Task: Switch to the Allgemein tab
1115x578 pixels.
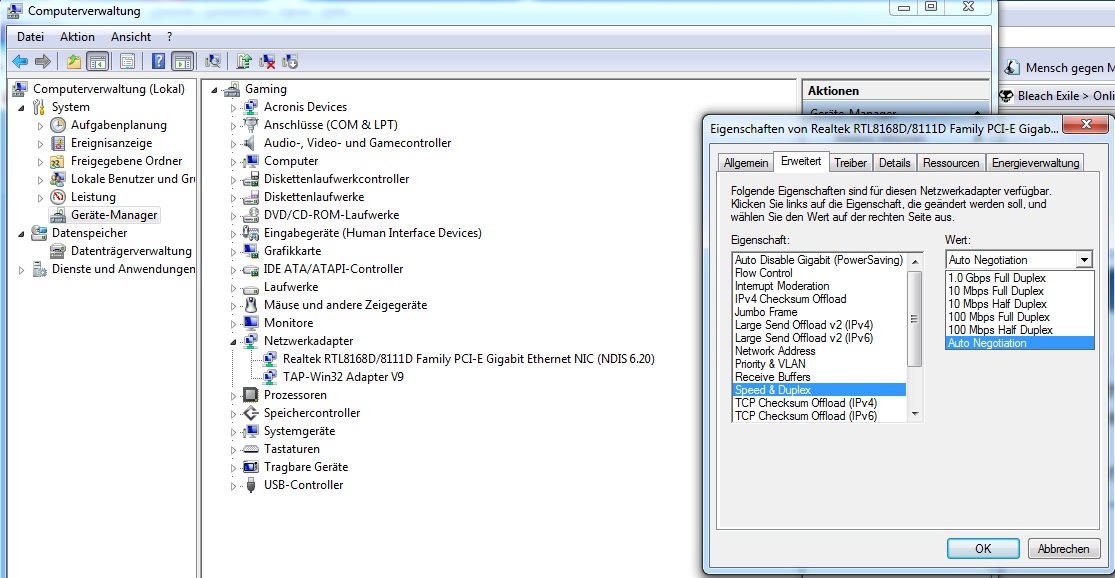Action: [746, 163]
